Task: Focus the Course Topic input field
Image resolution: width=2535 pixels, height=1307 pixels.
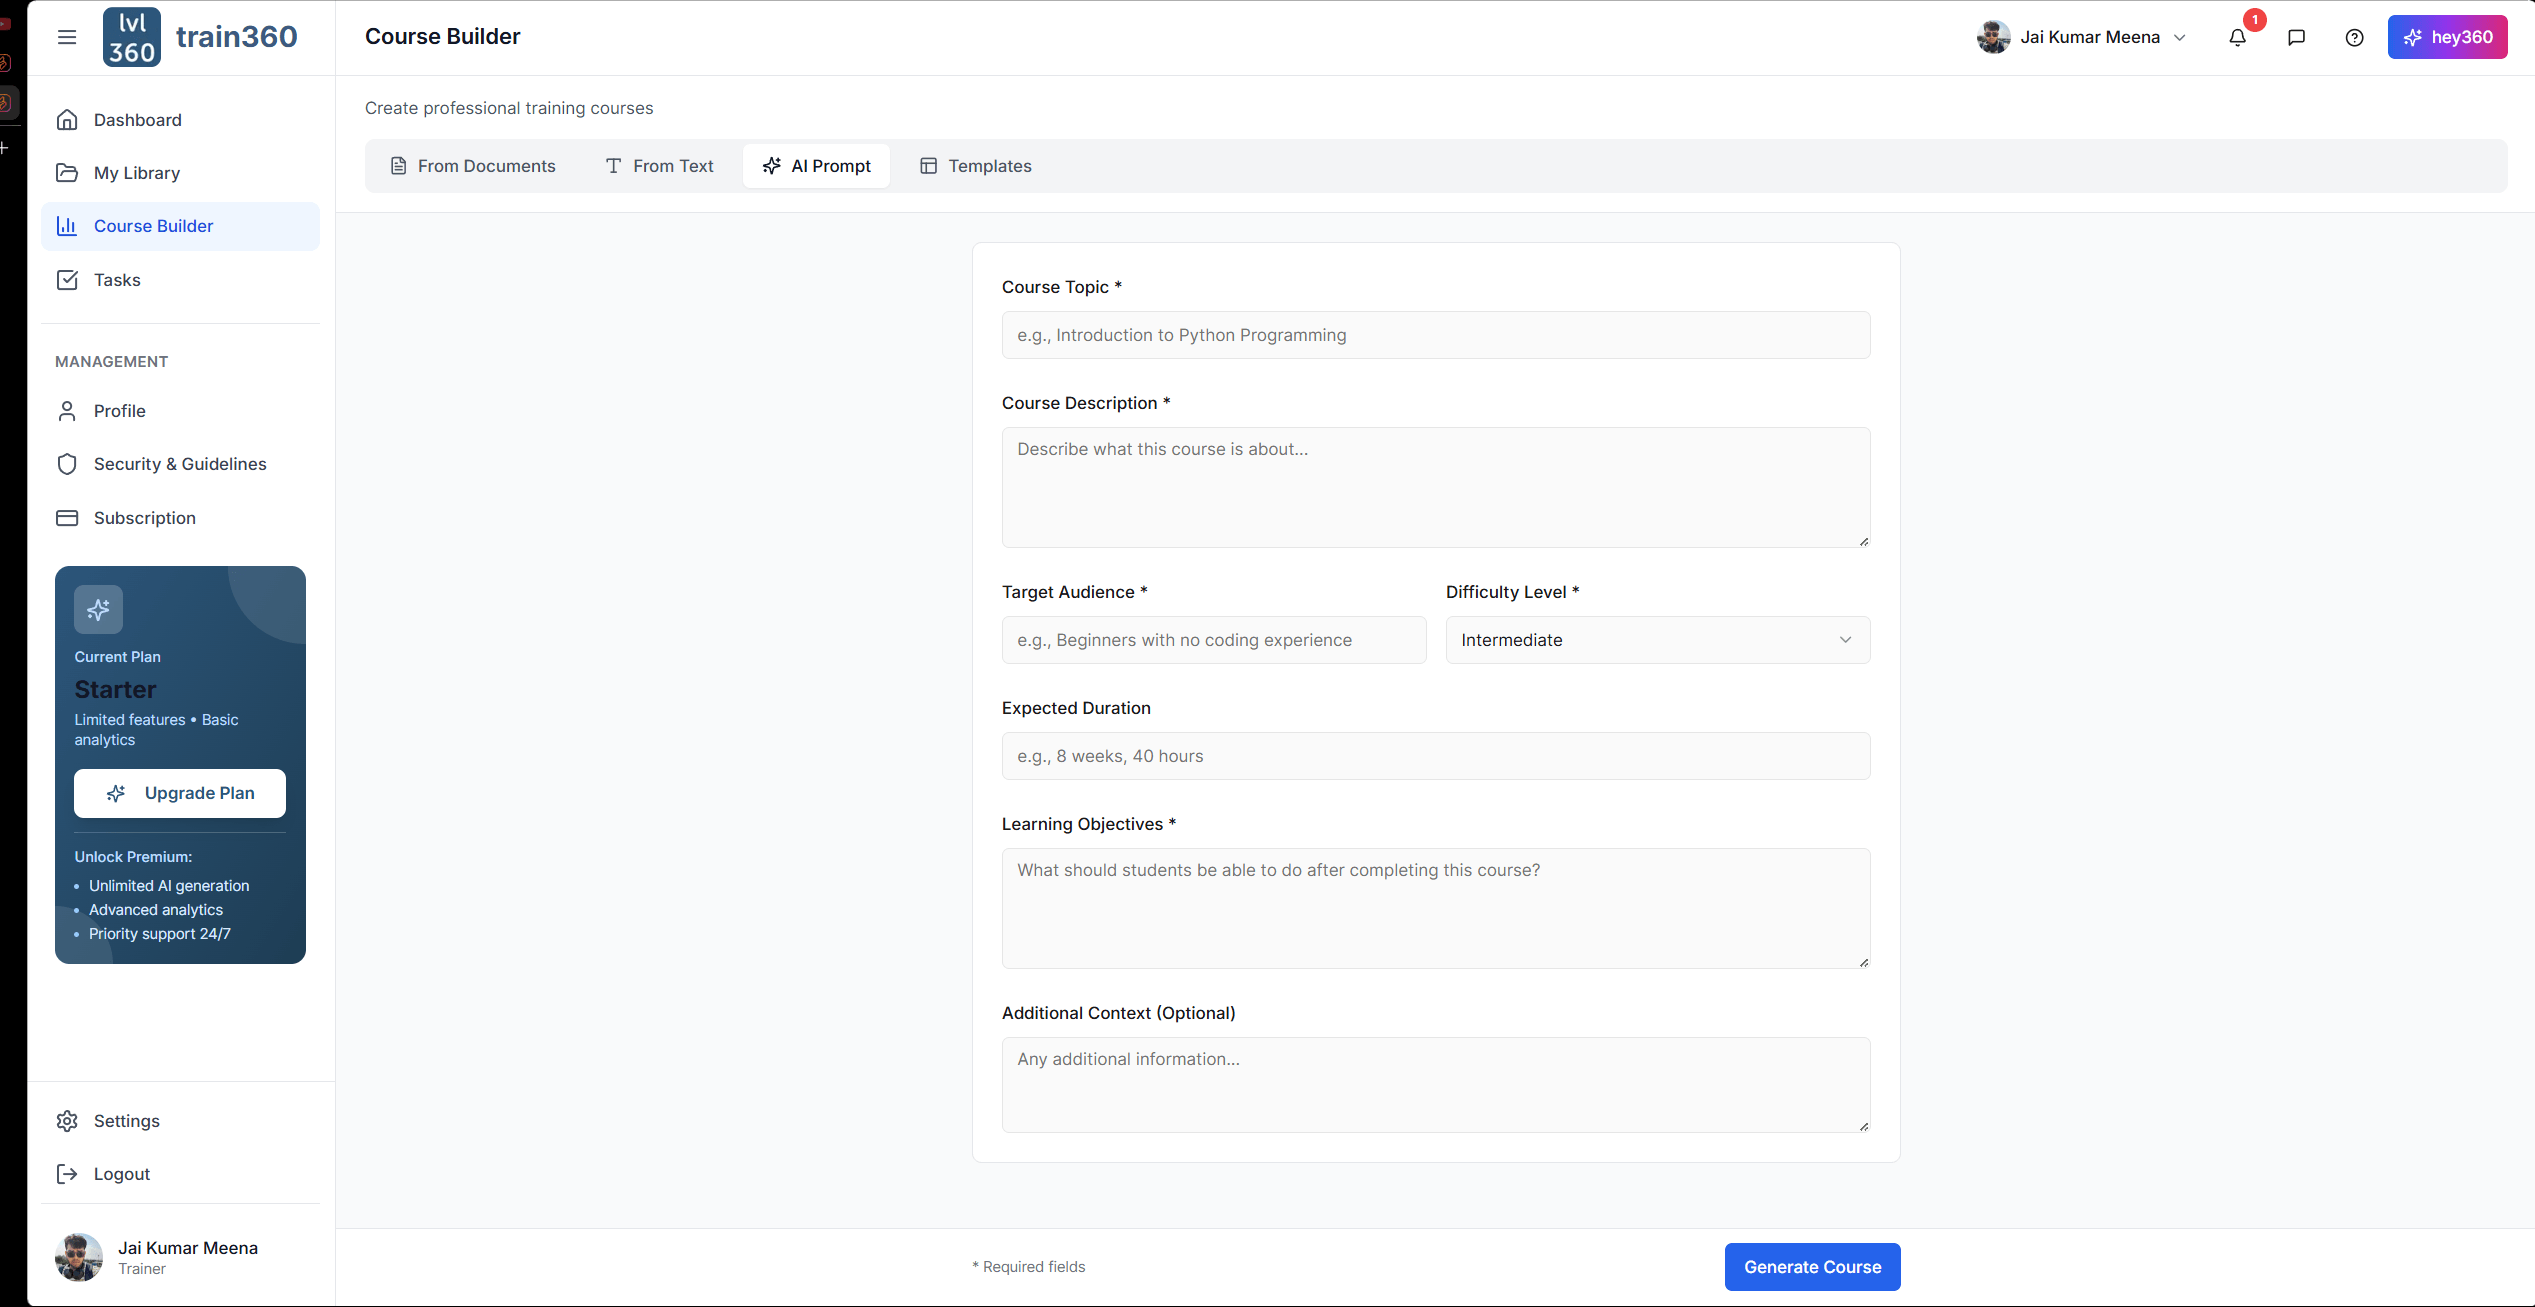Action: 1435,335
